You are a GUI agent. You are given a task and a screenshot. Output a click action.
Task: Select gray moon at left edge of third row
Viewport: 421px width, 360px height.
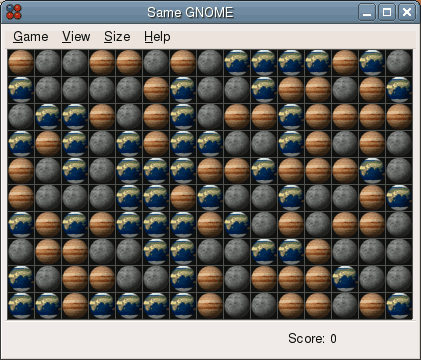pyautogui.click(x=21, y=117)
